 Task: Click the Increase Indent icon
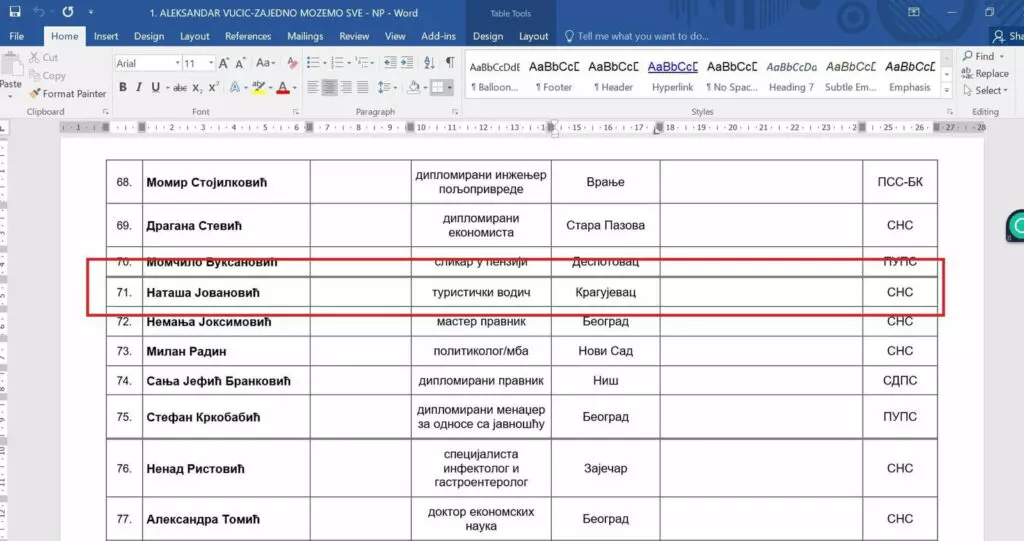point(407,63)
